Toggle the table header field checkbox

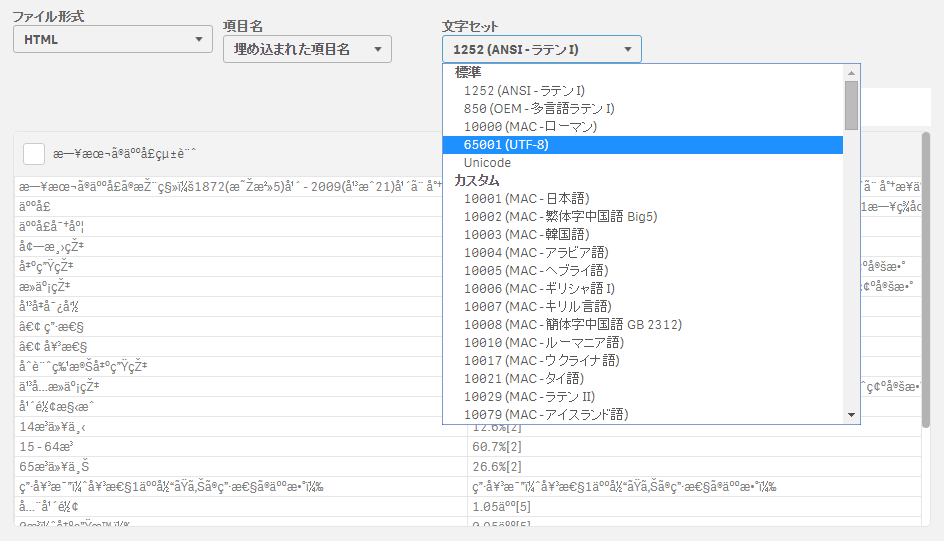(x=34, y=153)
